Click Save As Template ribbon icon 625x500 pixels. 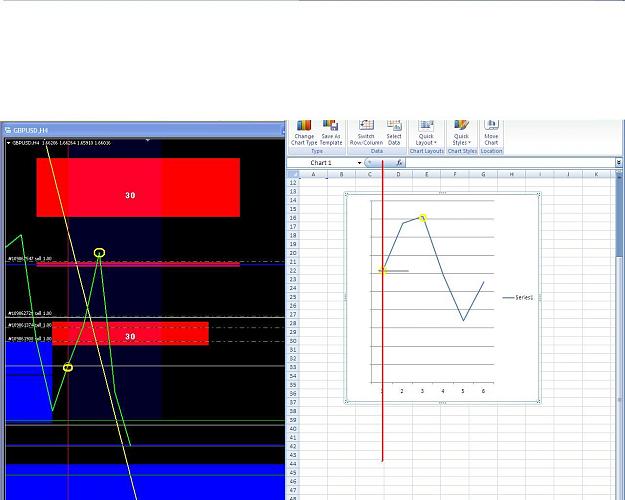tap(331, 133)
